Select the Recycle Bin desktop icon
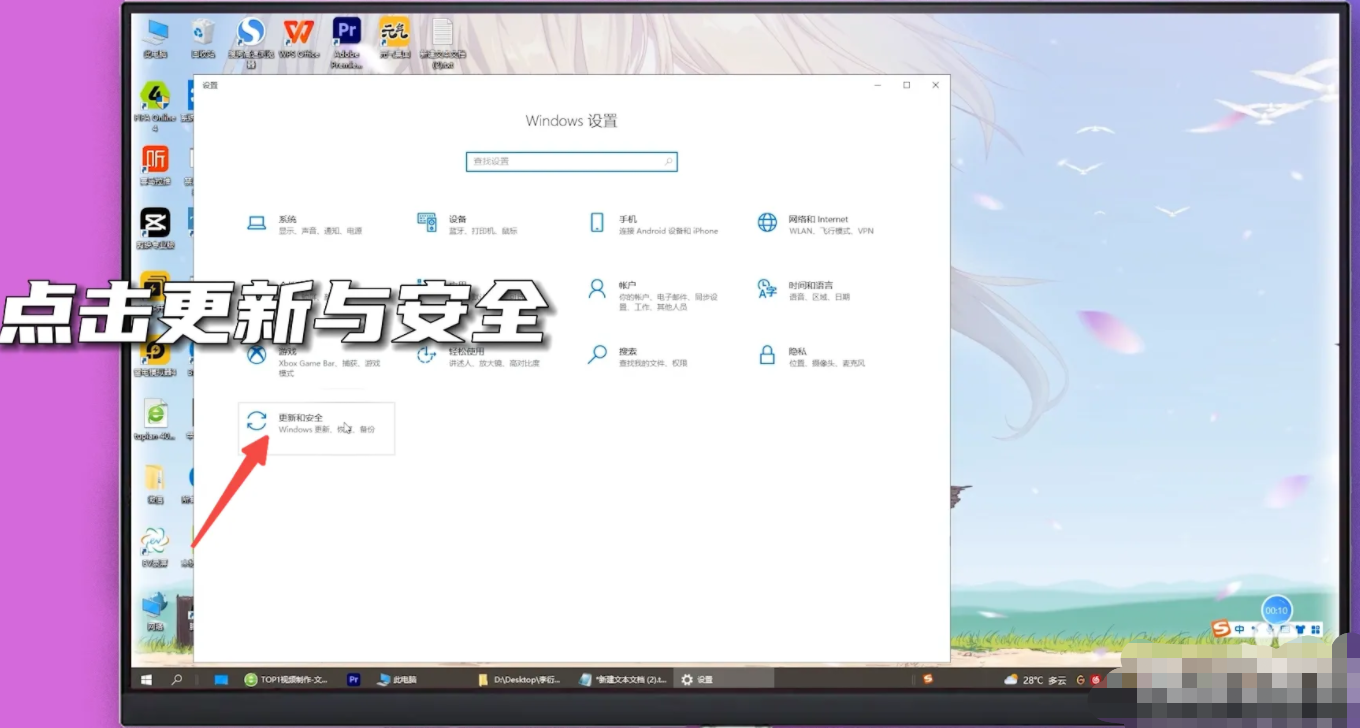1360x728 pixels. point(203,40)
